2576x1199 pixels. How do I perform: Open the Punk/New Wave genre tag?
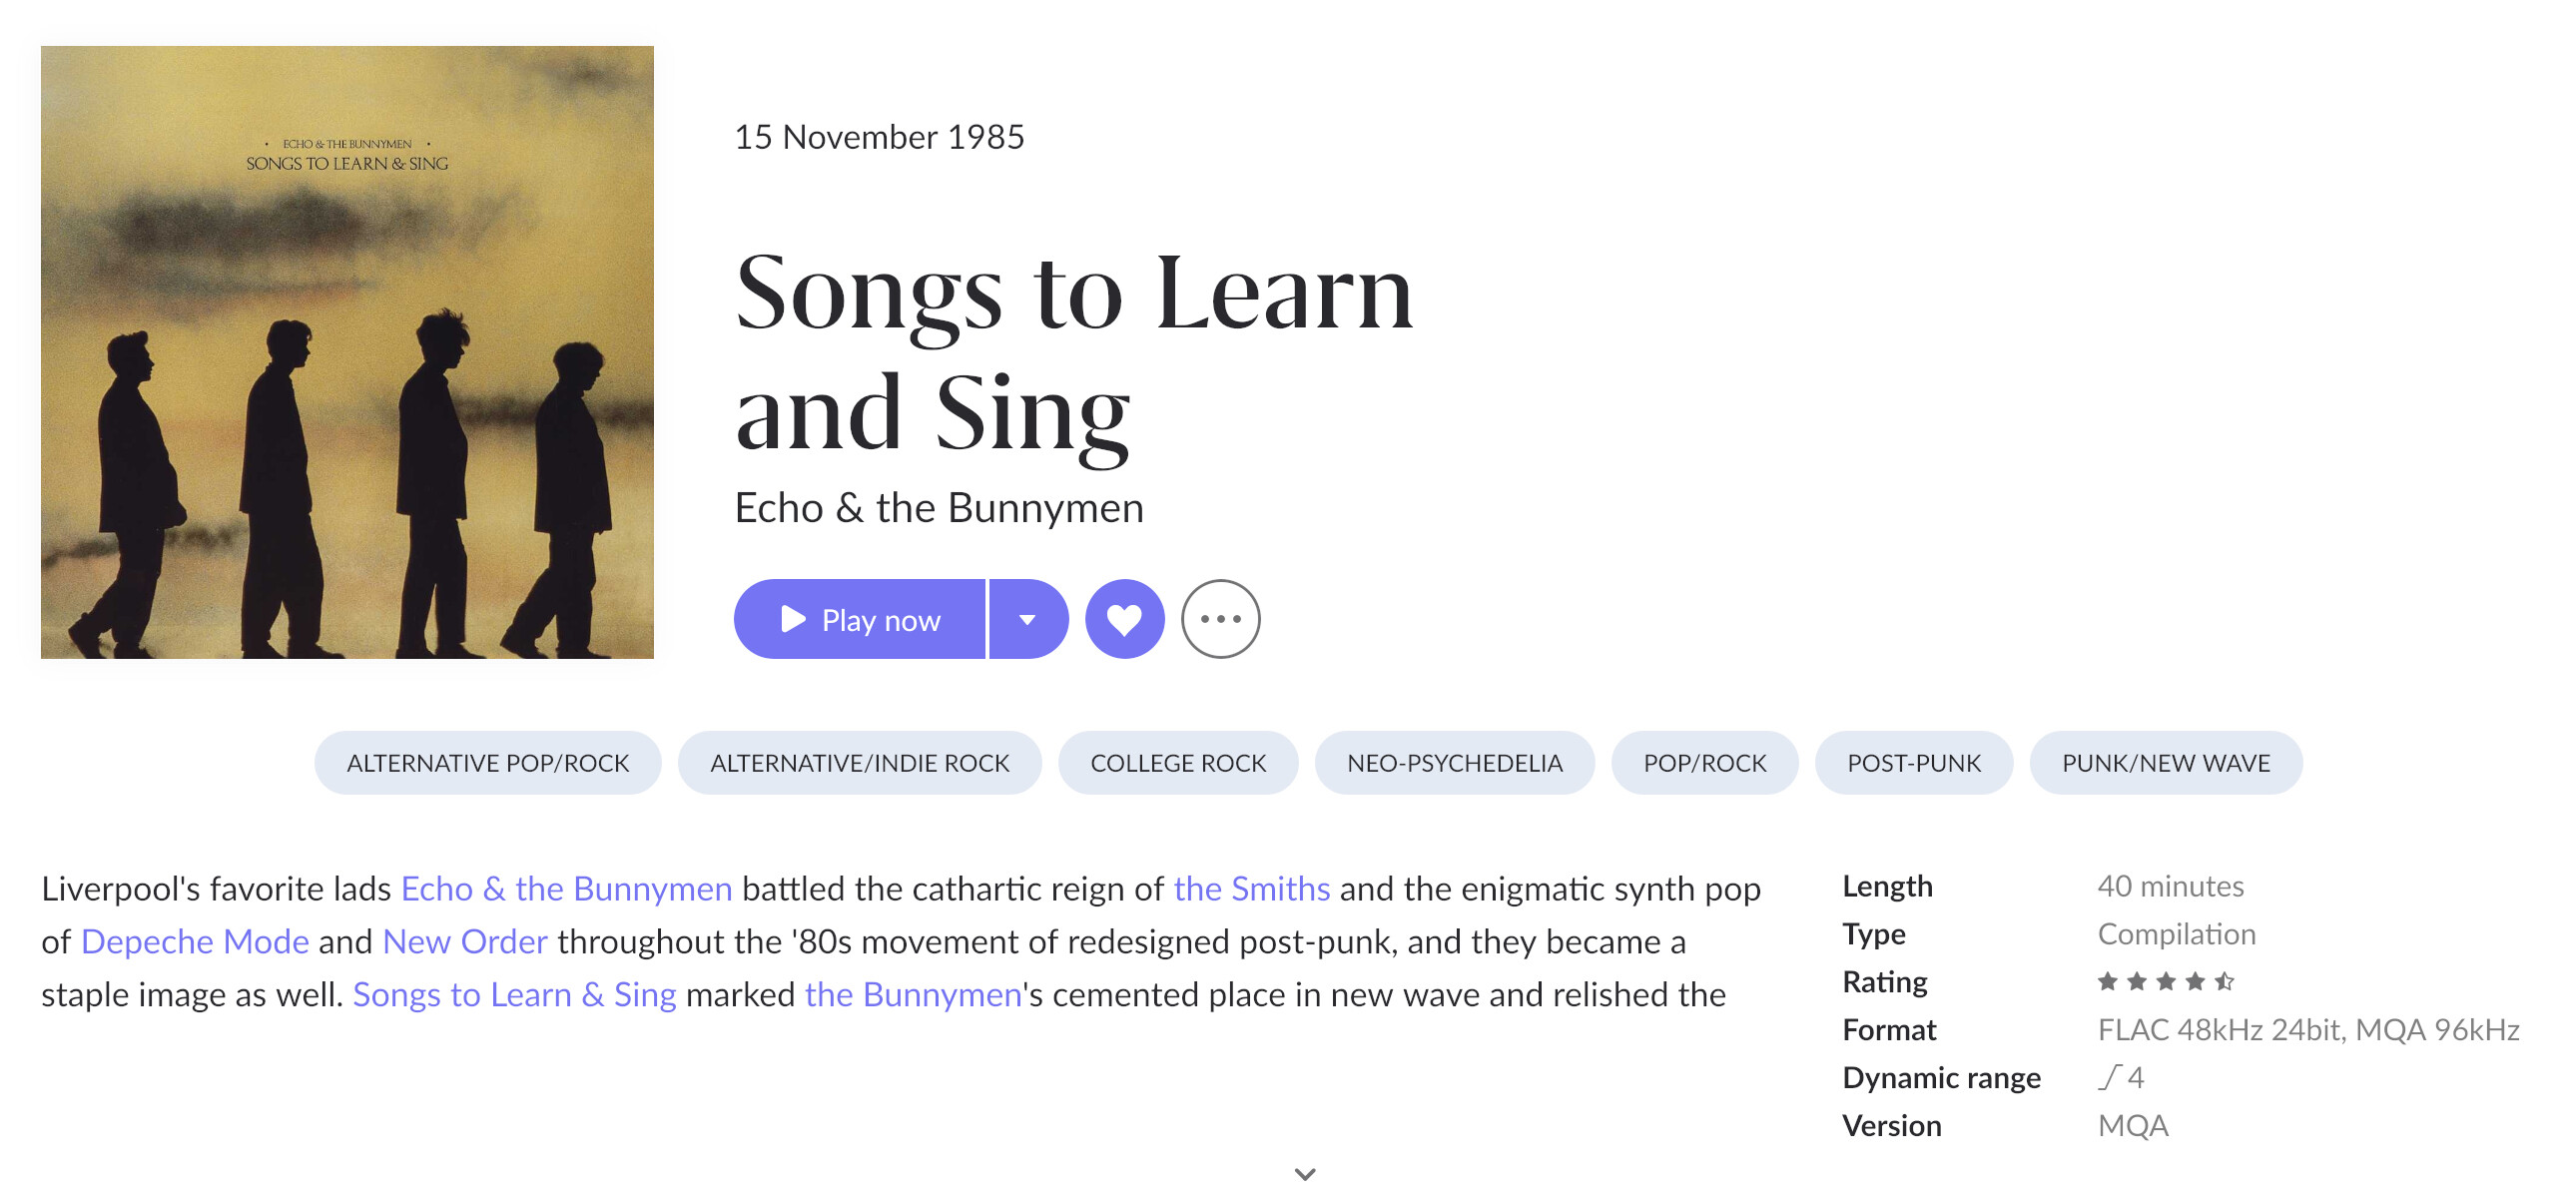(2165, 763)
